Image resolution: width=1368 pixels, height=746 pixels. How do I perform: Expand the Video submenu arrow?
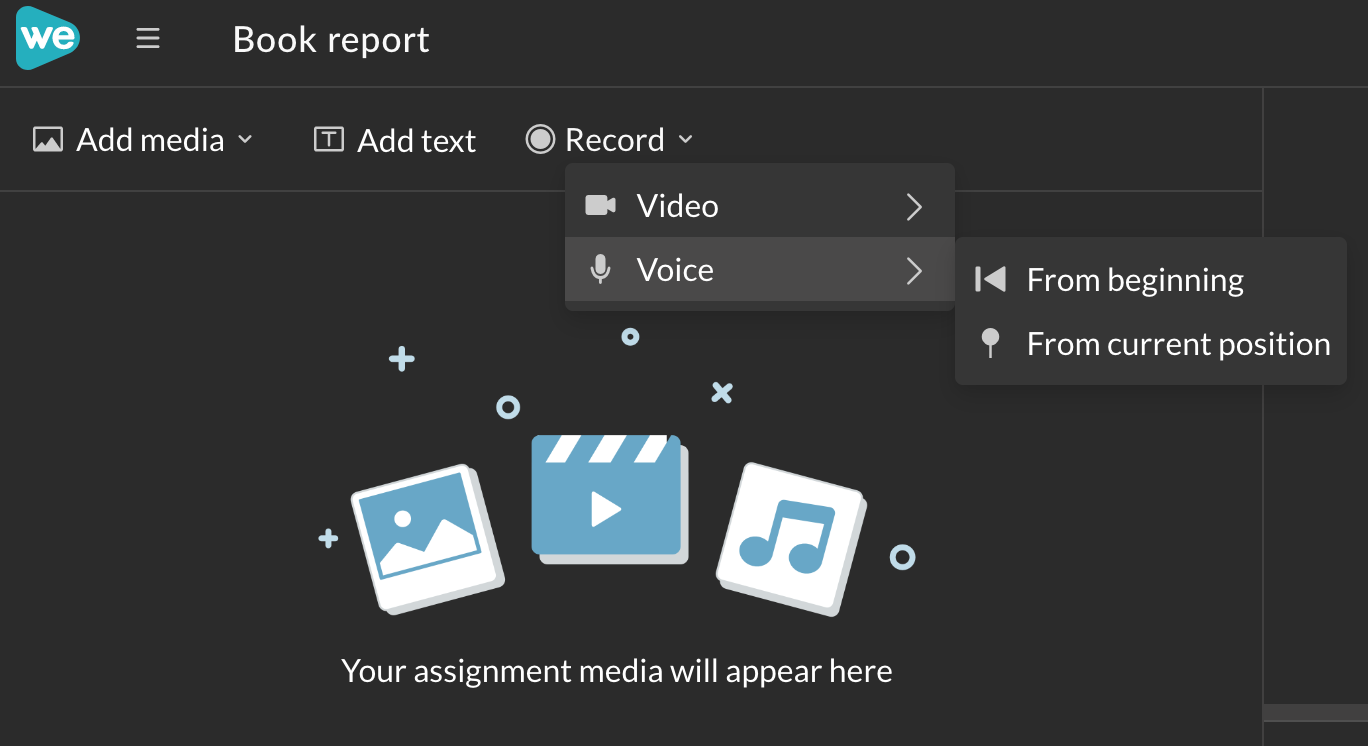pyautogui.click(x=913, y=206)
